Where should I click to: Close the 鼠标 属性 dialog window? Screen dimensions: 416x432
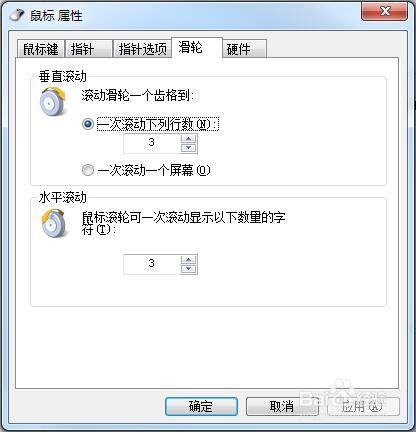click(385, 12)
